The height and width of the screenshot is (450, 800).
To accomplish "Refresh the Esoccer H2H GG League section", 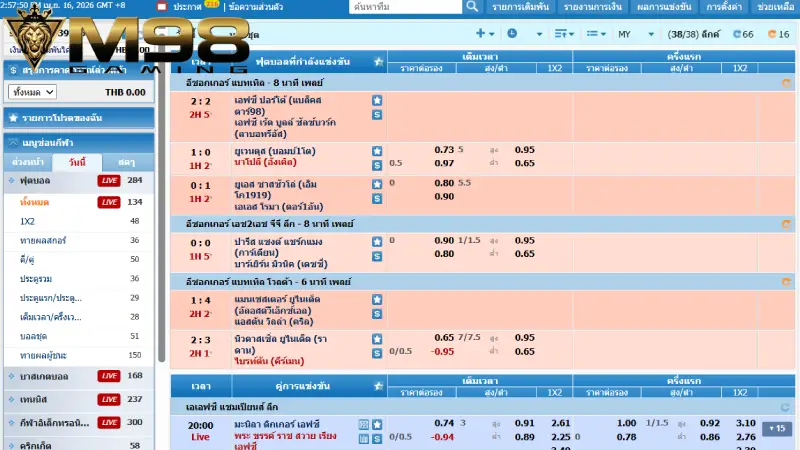I will pyautogui.click(x=786, y=224).
